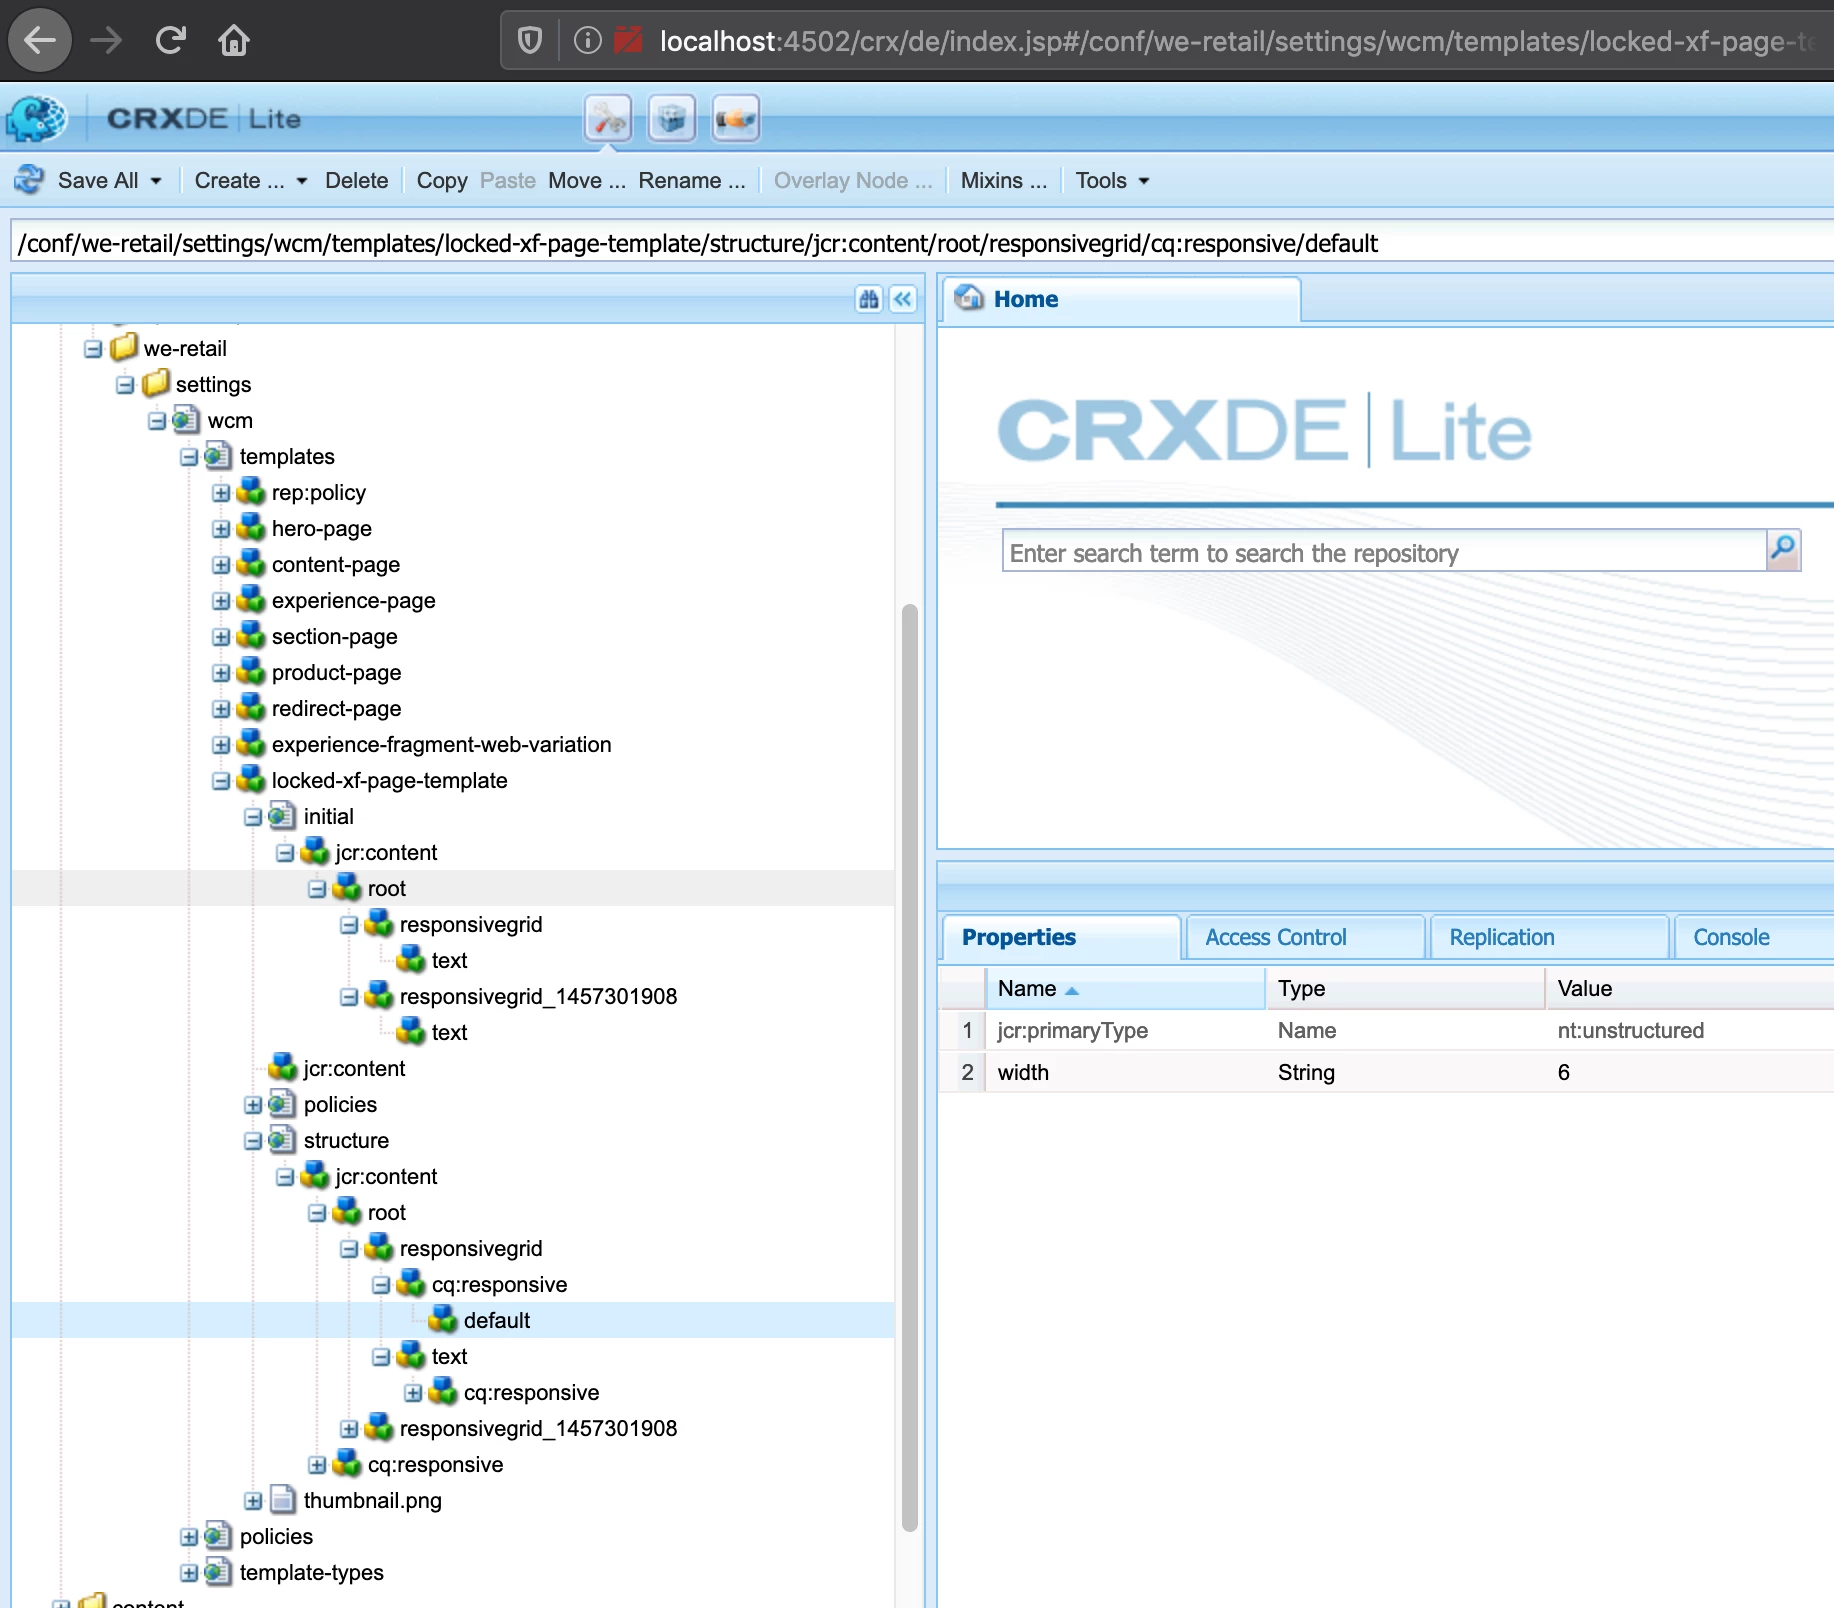Select the template-types node icon

click(x=218, y=1571)
